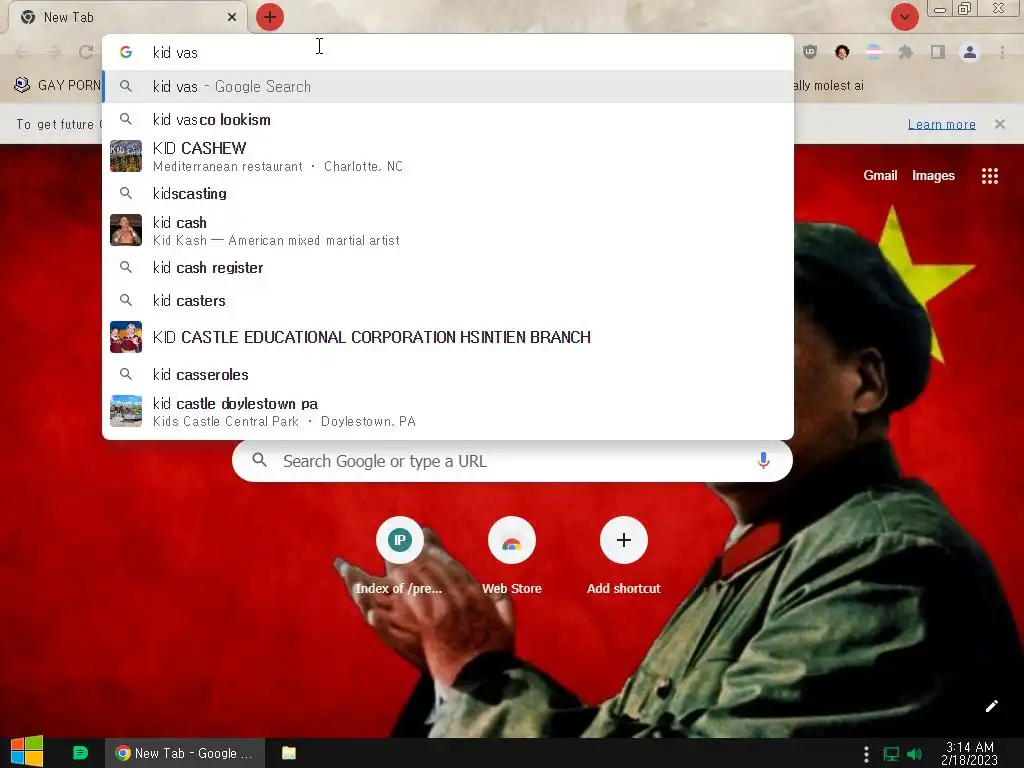
Task: Click the Kid Kash portrait thumbnail
Action: tap(126, 230)
